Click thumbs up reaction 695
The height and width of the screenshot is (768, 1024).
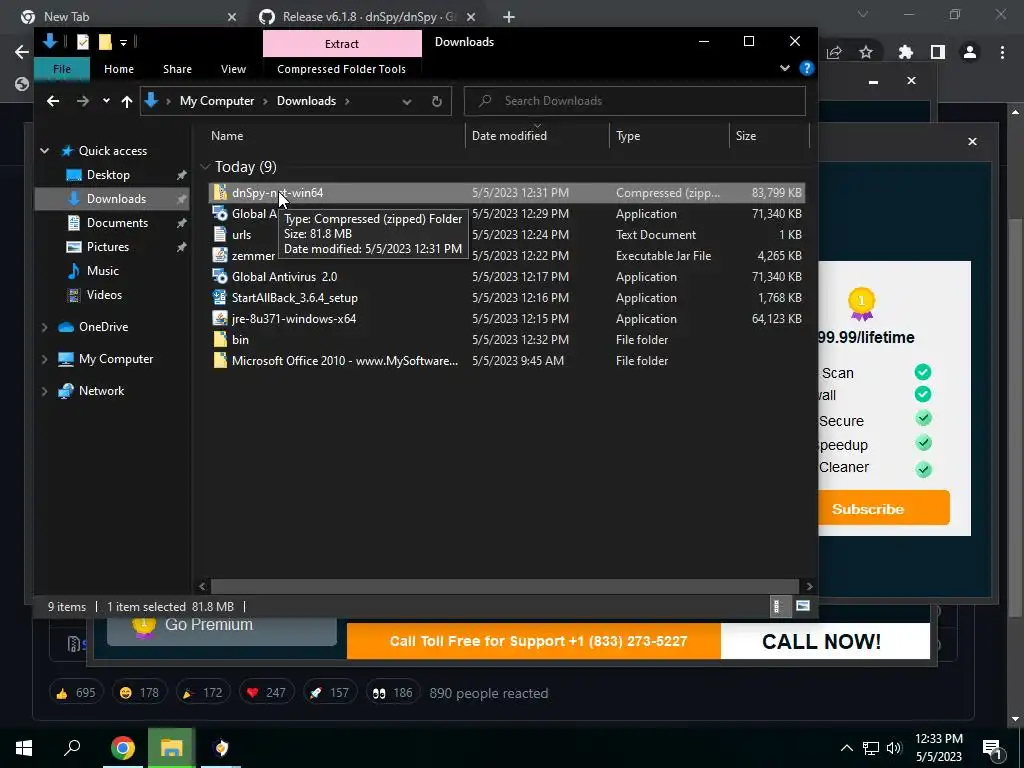tap(76, 693)
